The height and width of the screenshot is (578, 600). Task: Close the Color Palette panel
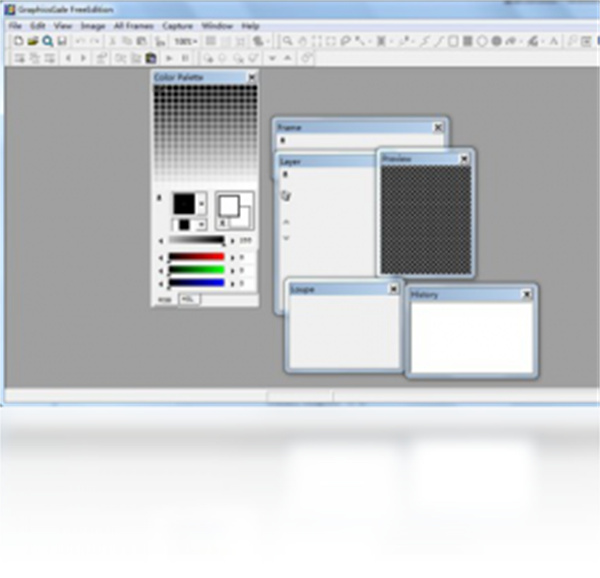point(252,78)
